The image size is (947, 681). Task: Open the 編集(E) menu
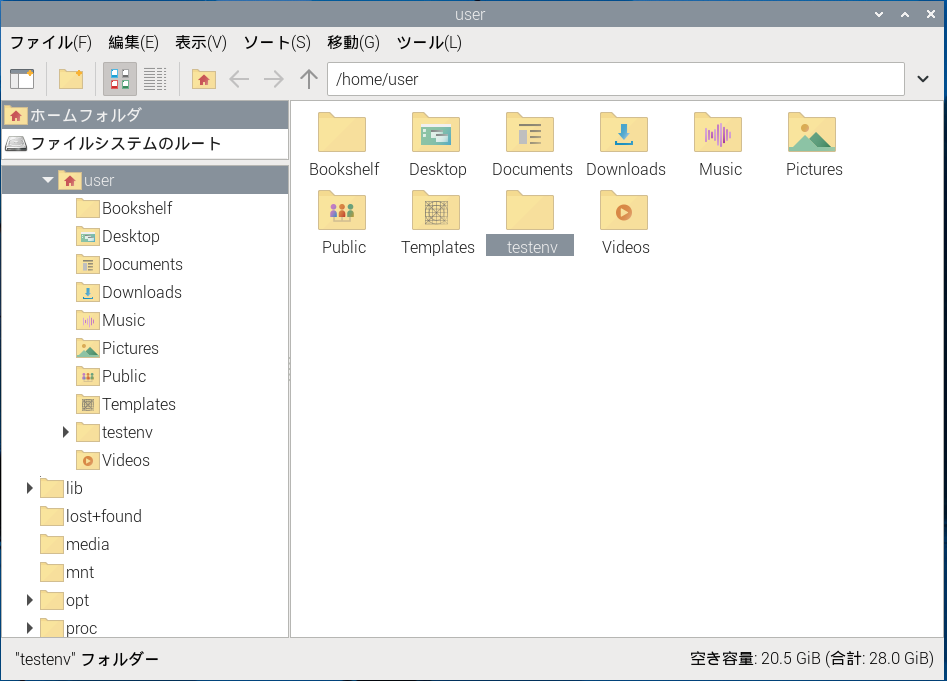(x=133, y=42)
